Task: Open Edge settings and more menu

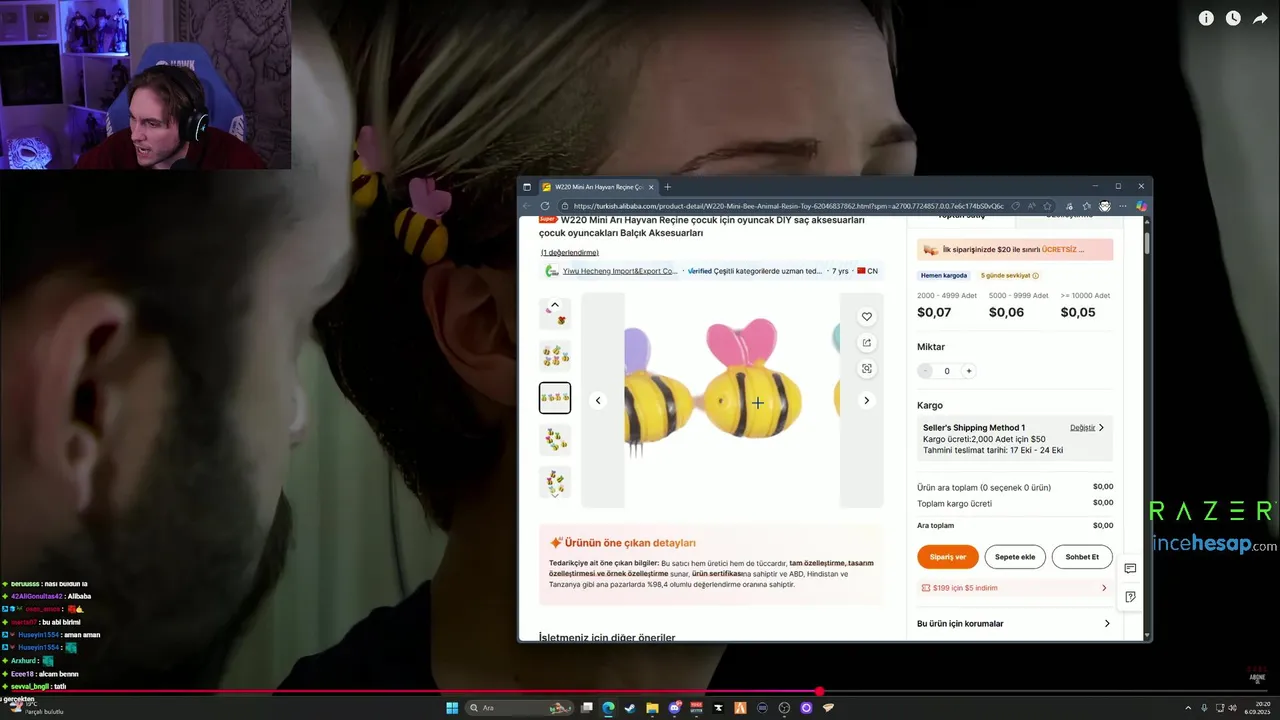Action: coord(1123,206)
